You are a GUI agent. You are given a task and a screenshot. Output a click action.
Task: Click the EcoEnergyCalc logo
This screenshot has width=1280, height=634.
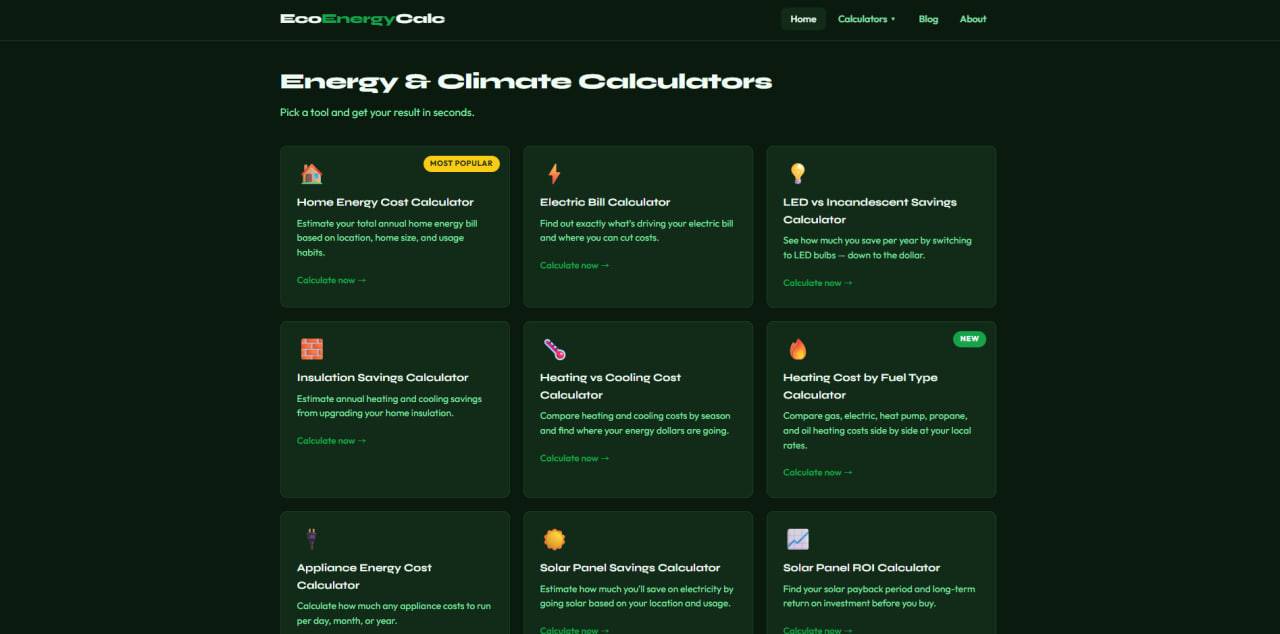pos(362,19)
